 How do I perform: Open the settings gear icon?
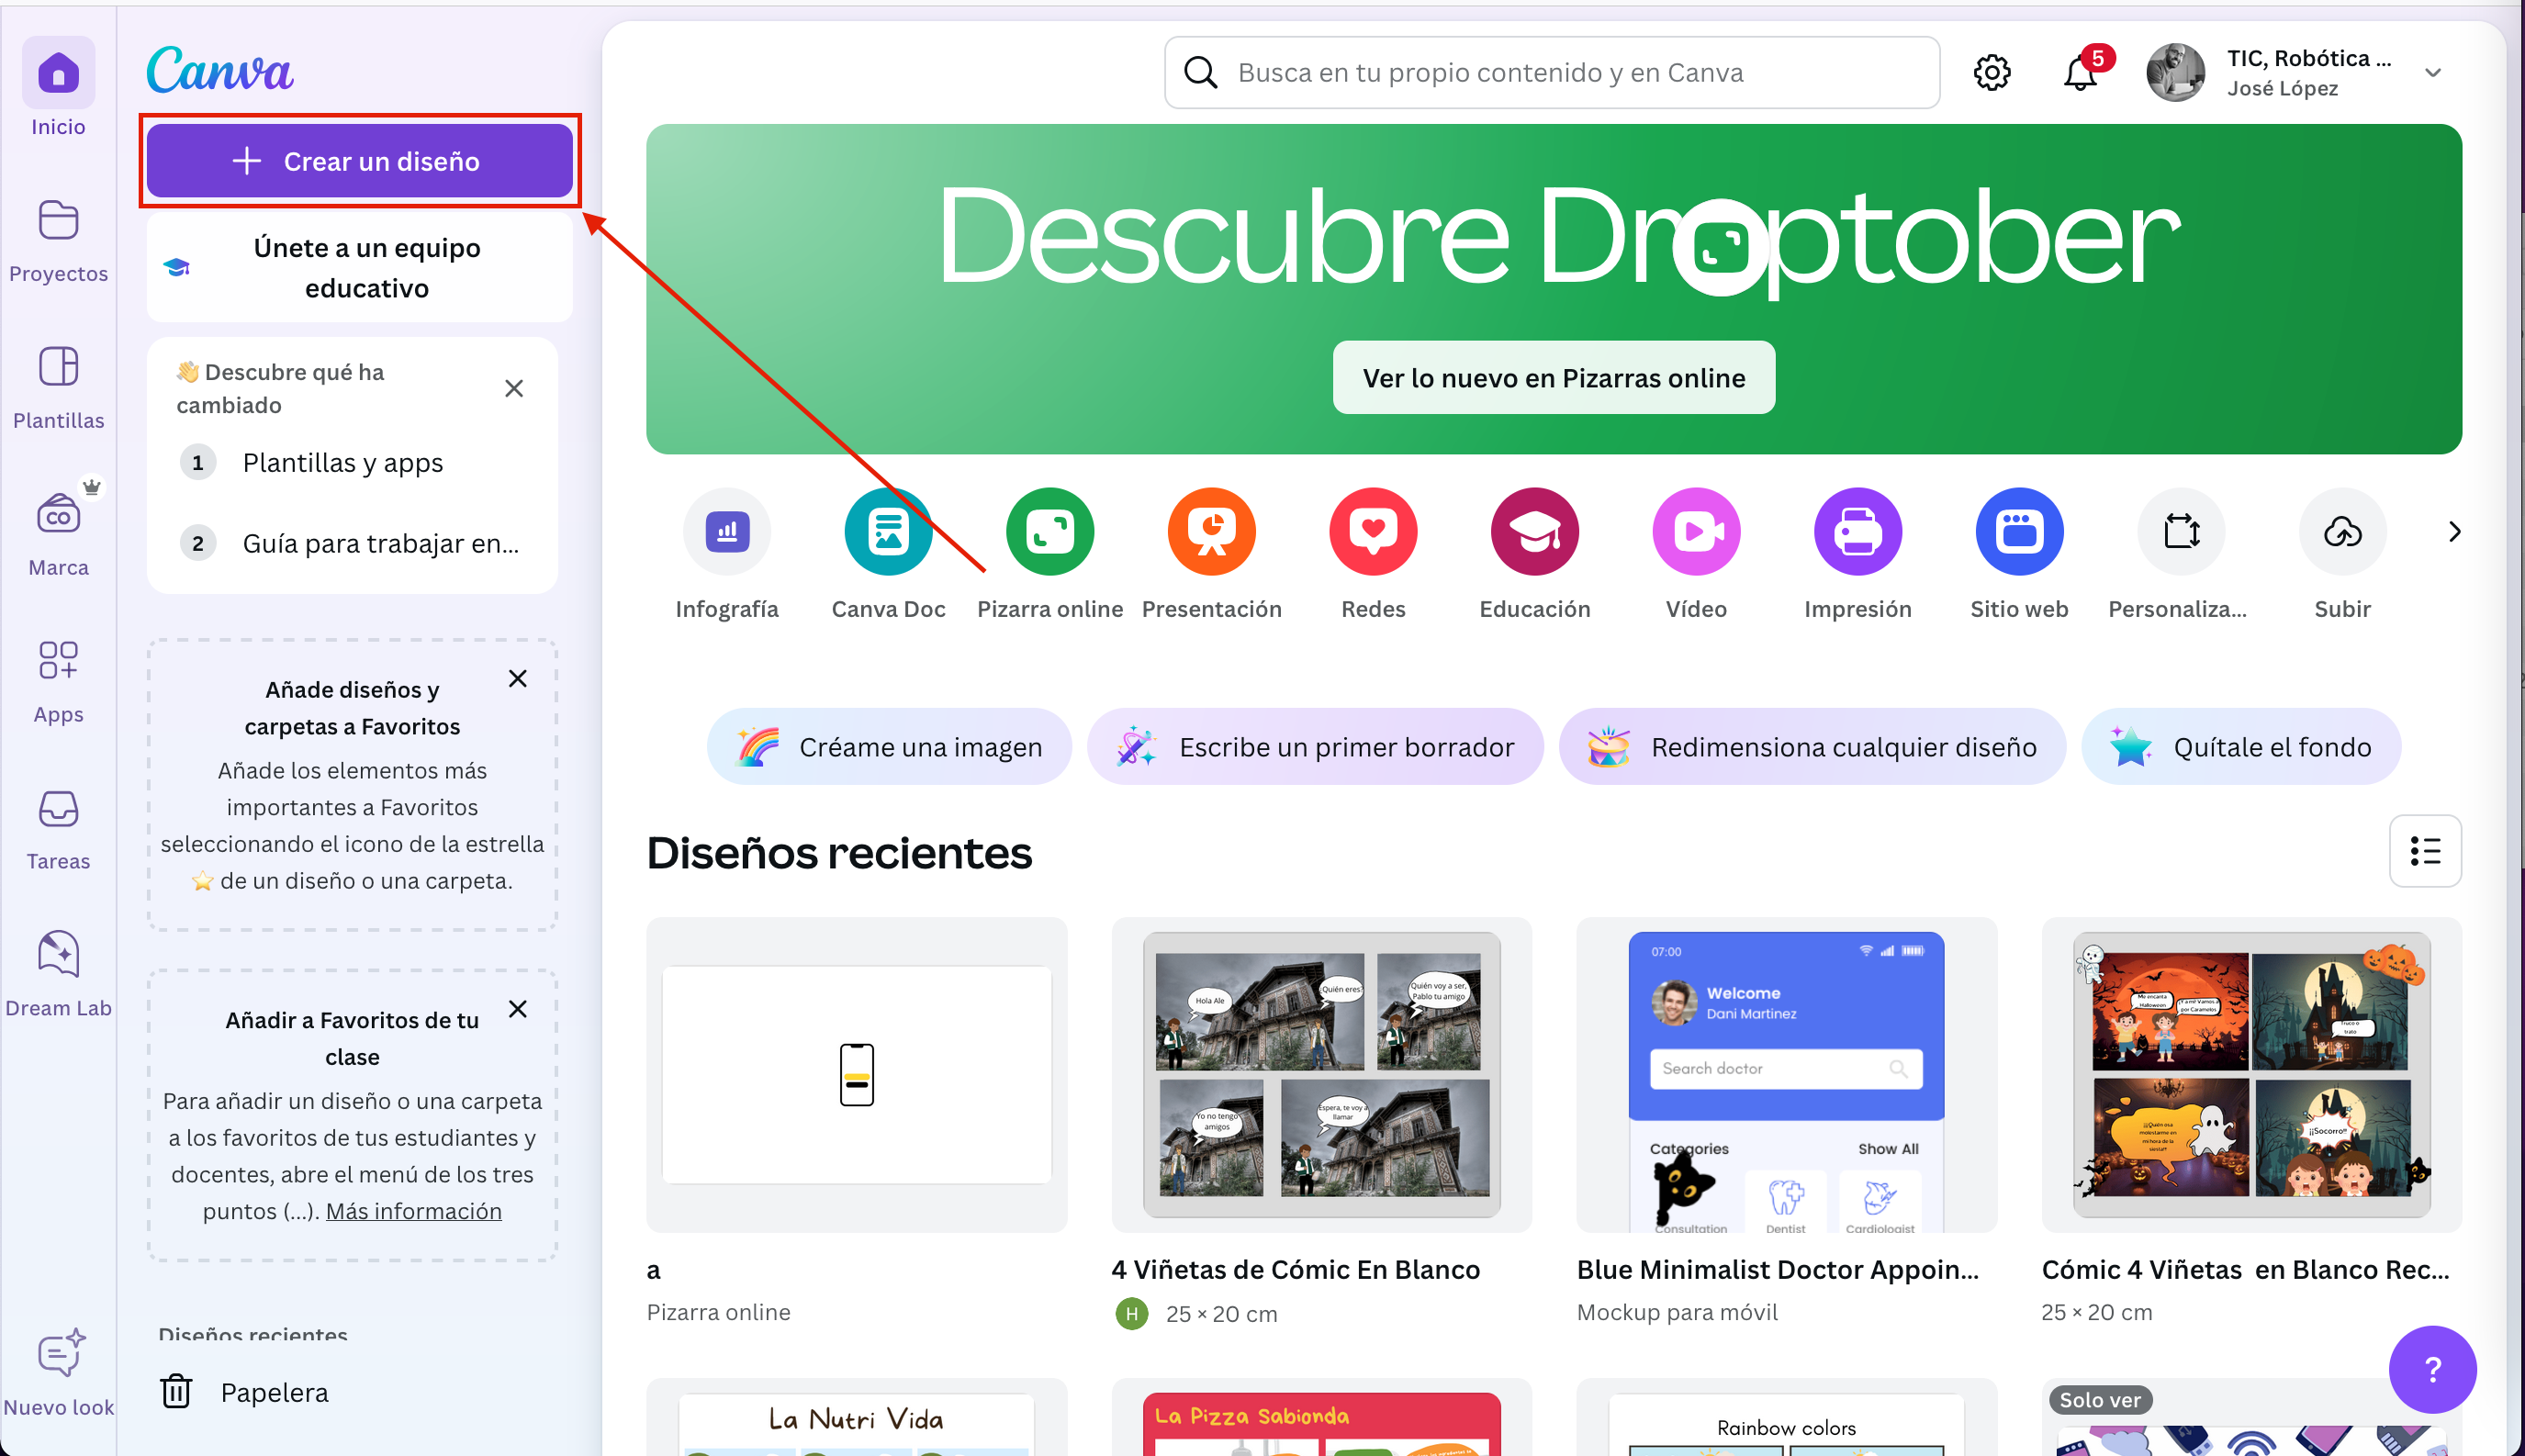[1991, 73]
